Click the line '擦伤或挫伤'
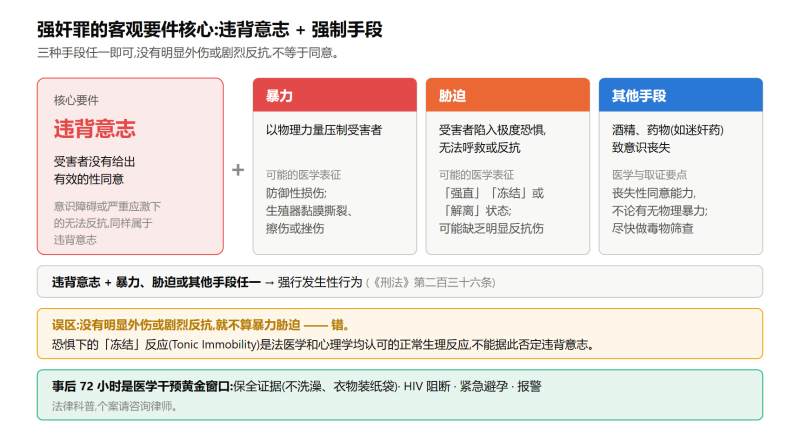 [294, 228]
